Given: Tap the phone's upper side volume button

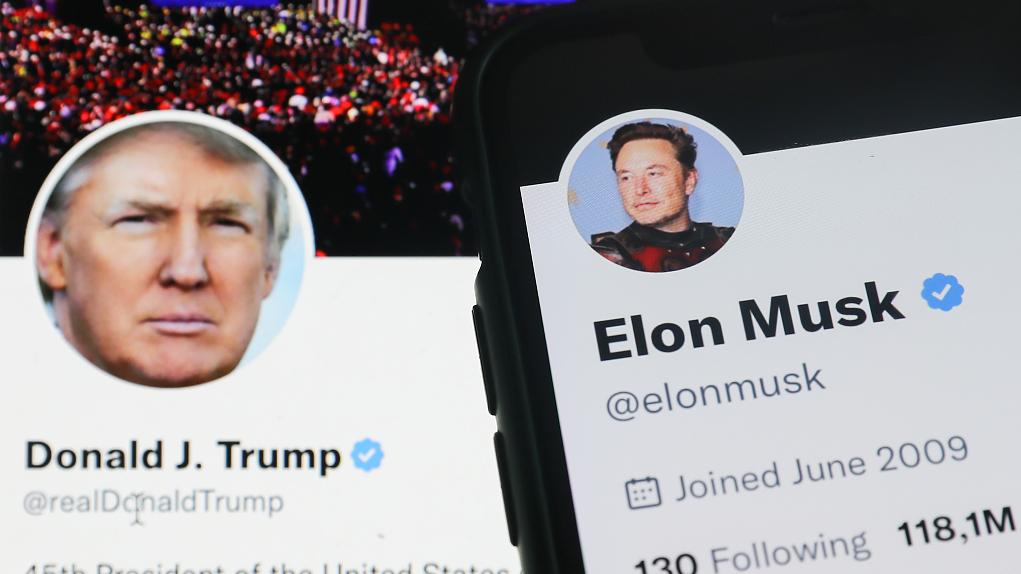Looking at the screenshot, I should 484,359.
